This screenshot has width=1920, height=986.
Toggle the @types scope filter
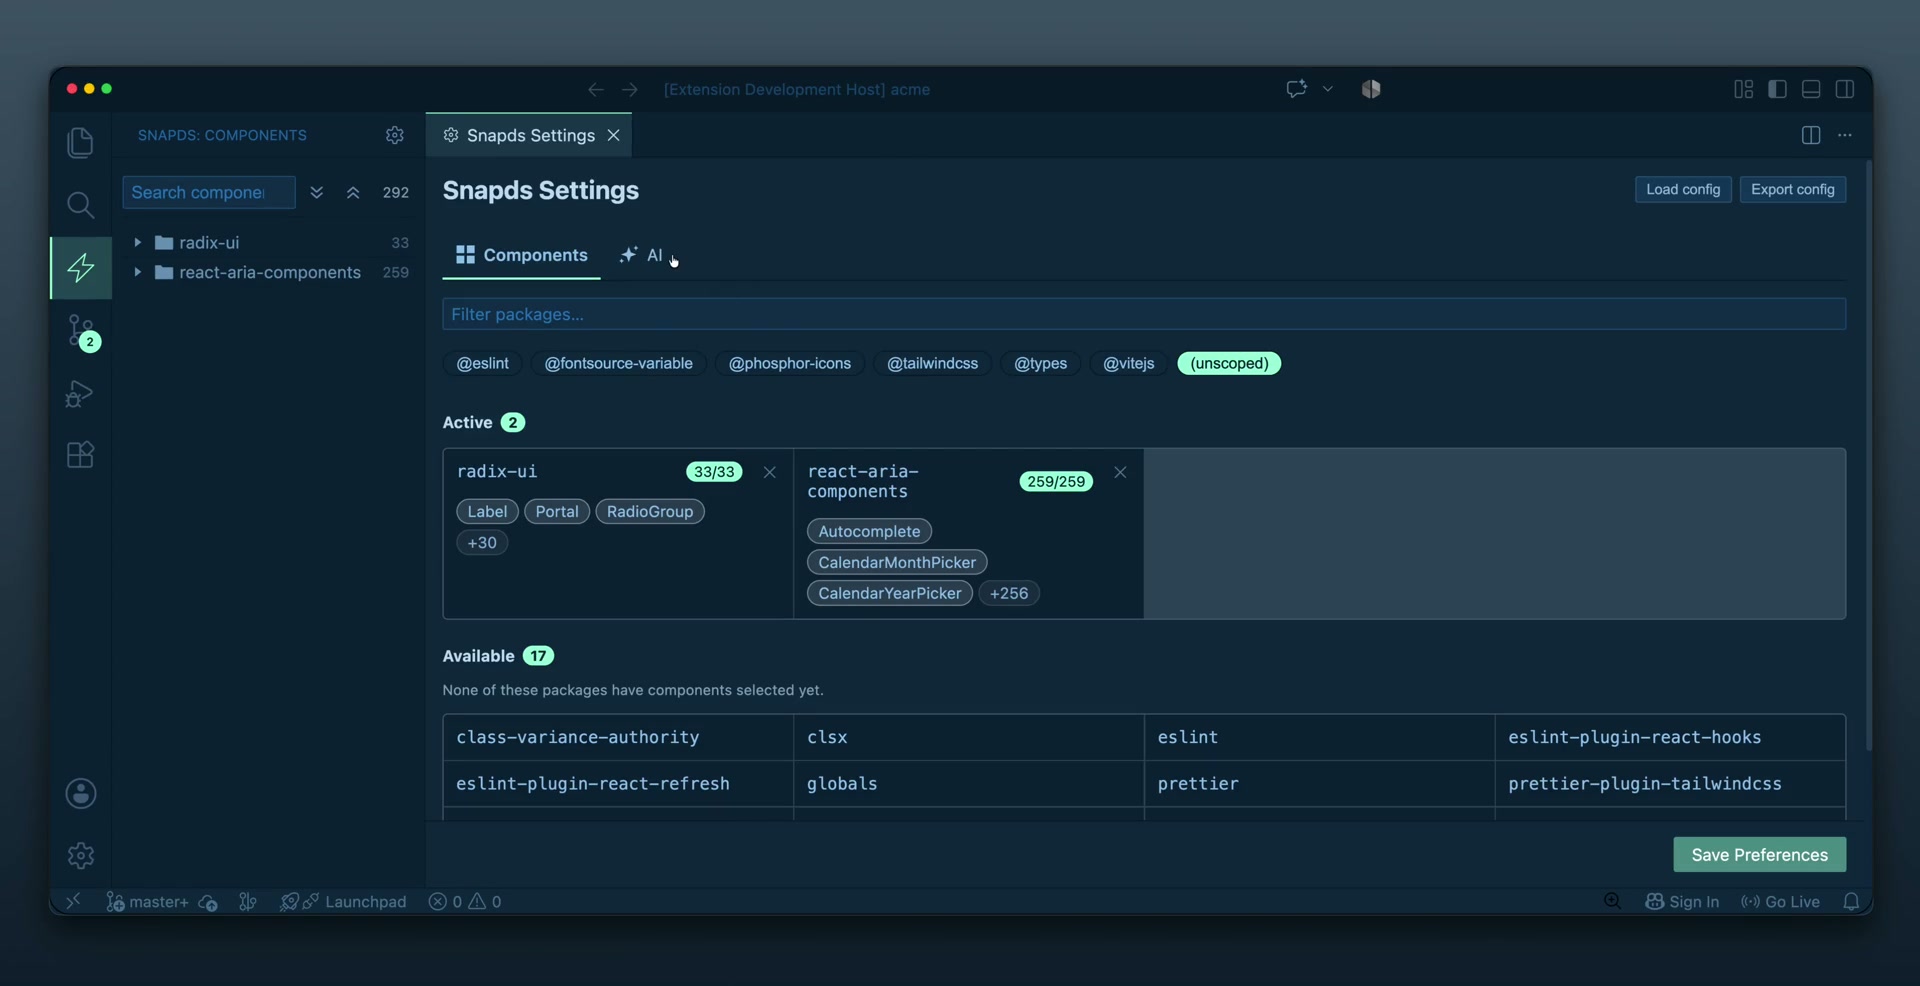click(1040, 363)
